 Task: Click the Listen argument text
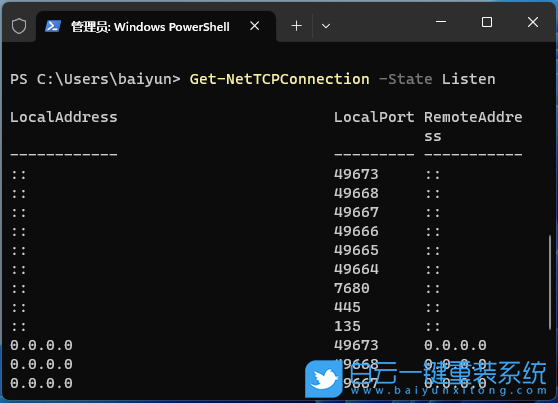[468, 79]
